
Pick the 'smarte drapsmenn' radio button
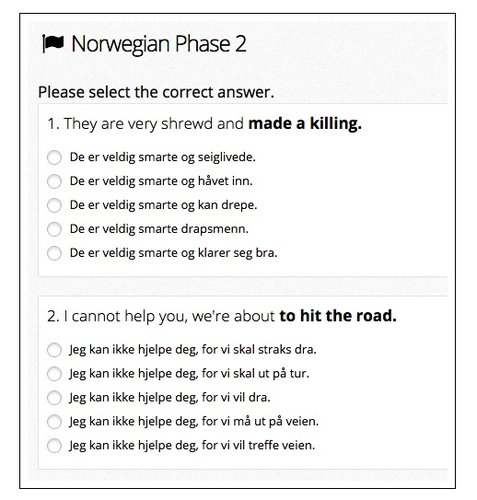54,229
